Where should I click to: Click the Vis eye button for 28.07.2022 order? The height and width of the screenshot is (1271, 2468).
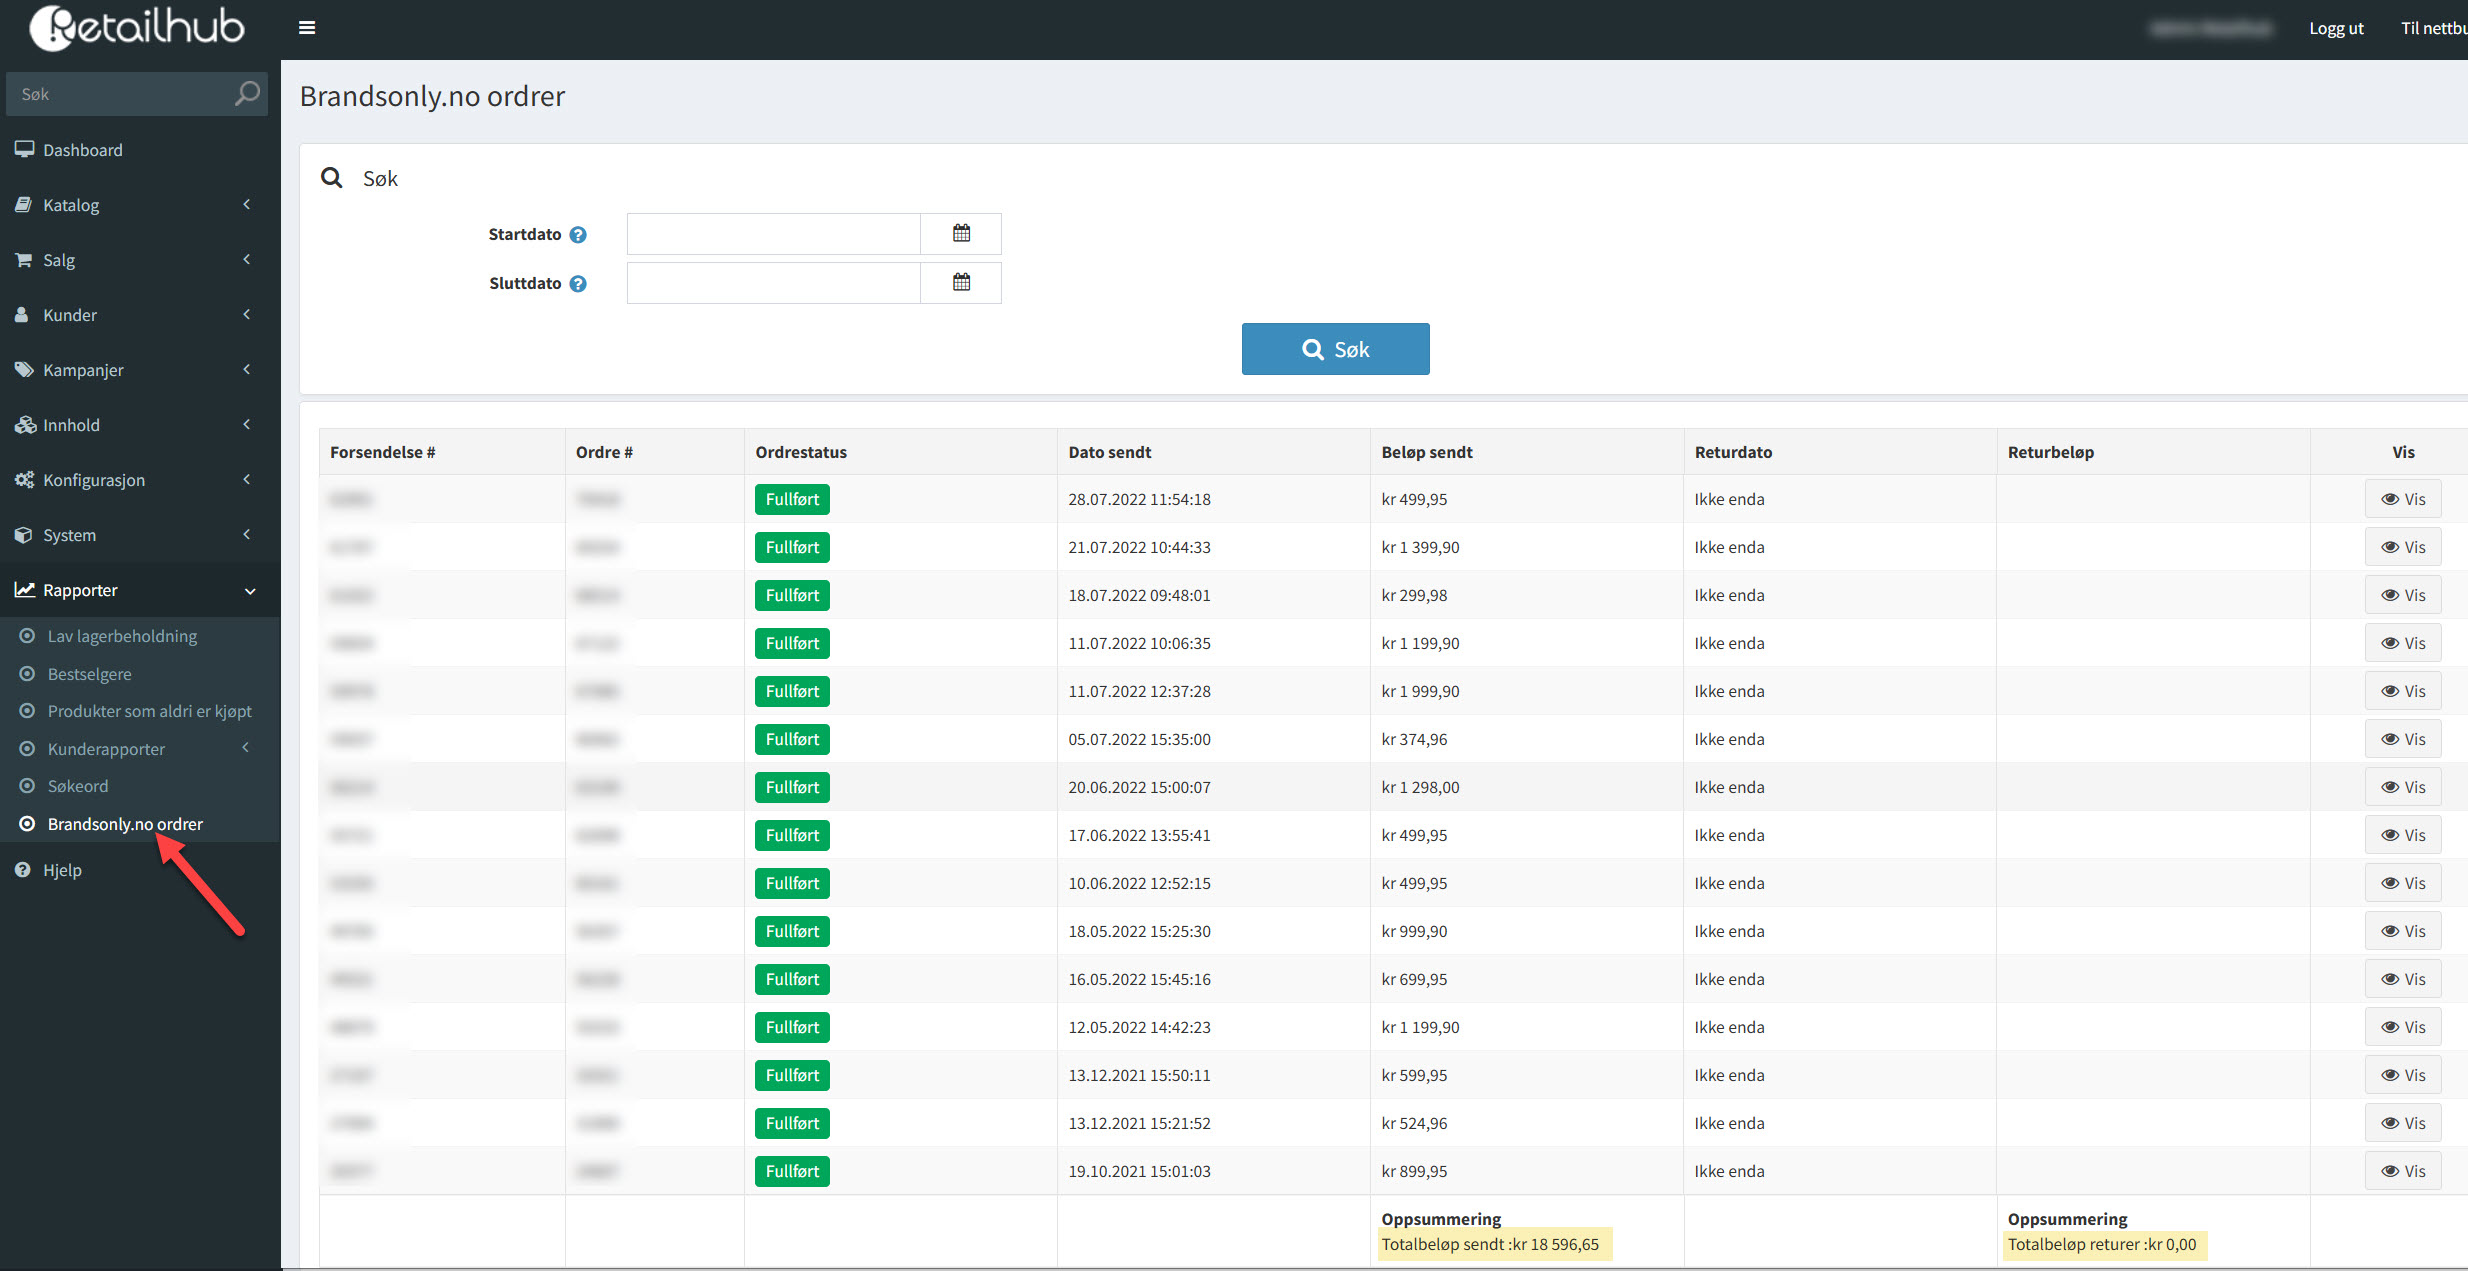coord(2402,499)
